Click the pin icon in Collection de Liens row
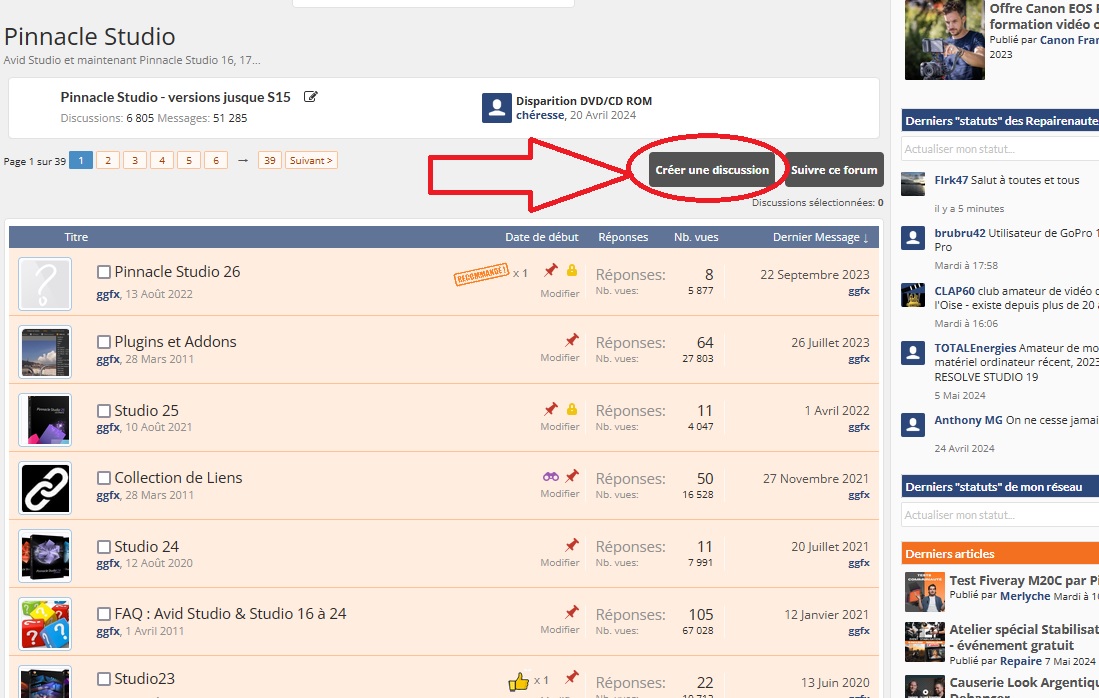Screen dimensions: 1099x698 (572, 476)
